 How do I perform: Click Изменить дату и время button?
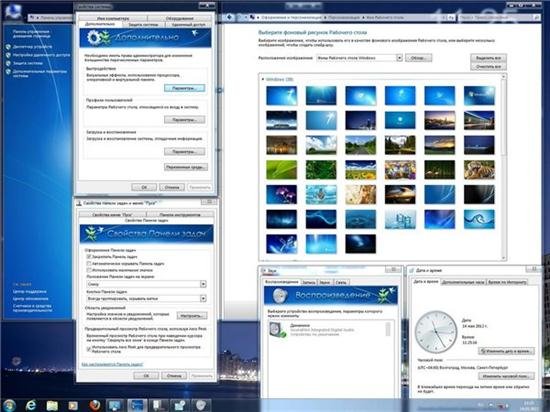tap(507, 351)
